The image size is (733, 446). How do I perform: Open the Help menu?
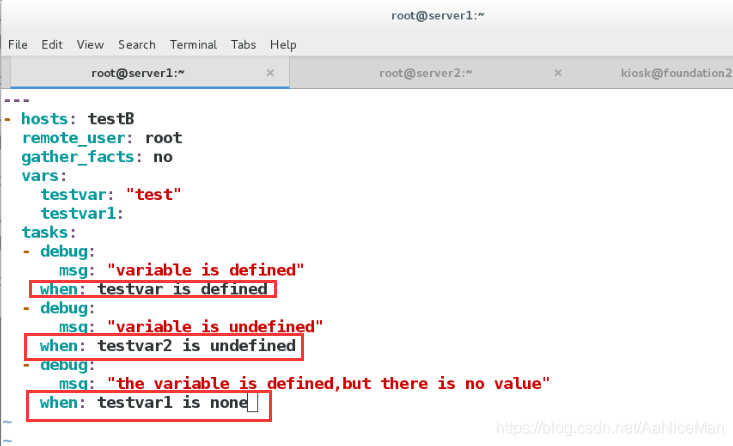click(x=283, y=45)
